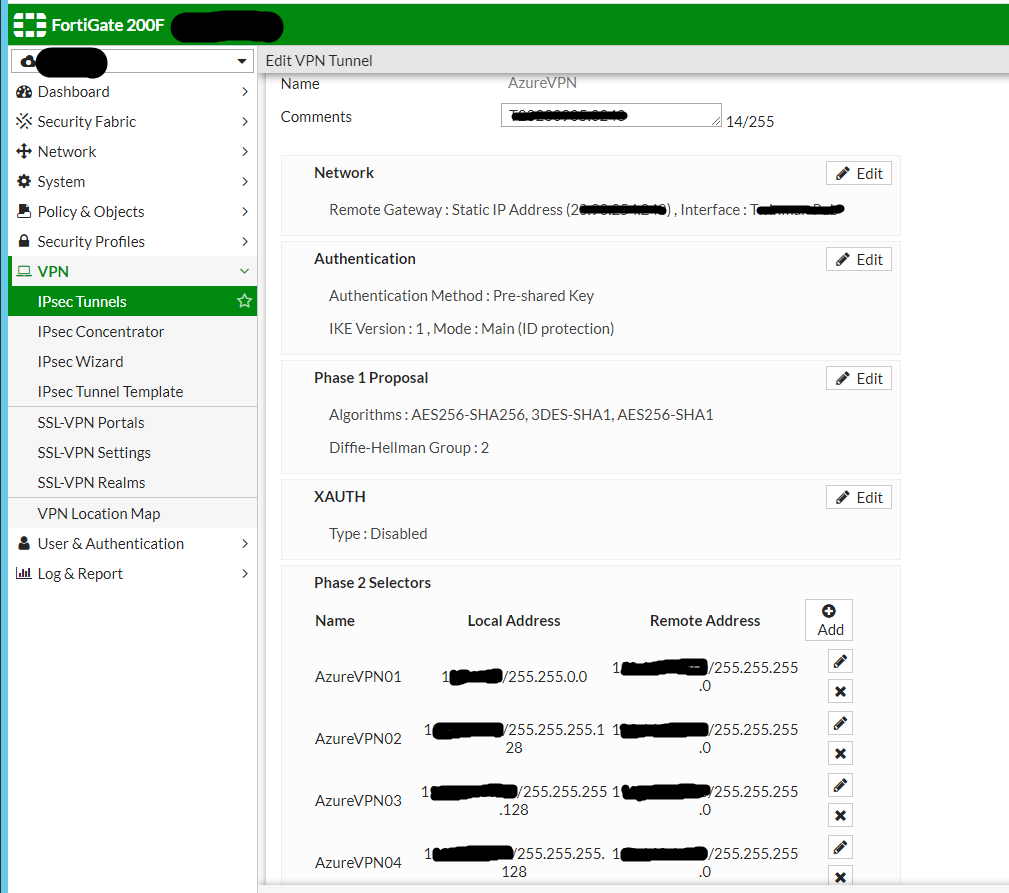
Task: Click the Security Fabric icon
Action: (24, 121)
